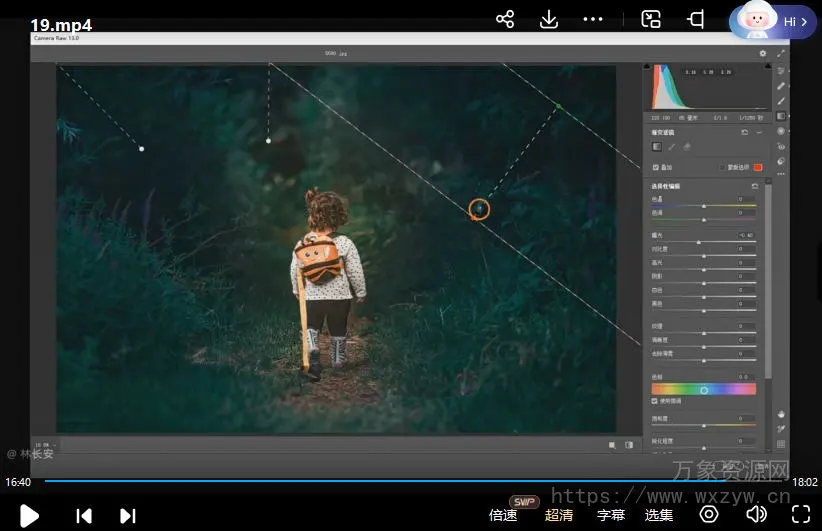Screen dimensions: 822x531
Task: Click the share icon in top bar
Action: click(x=505, y=19)
